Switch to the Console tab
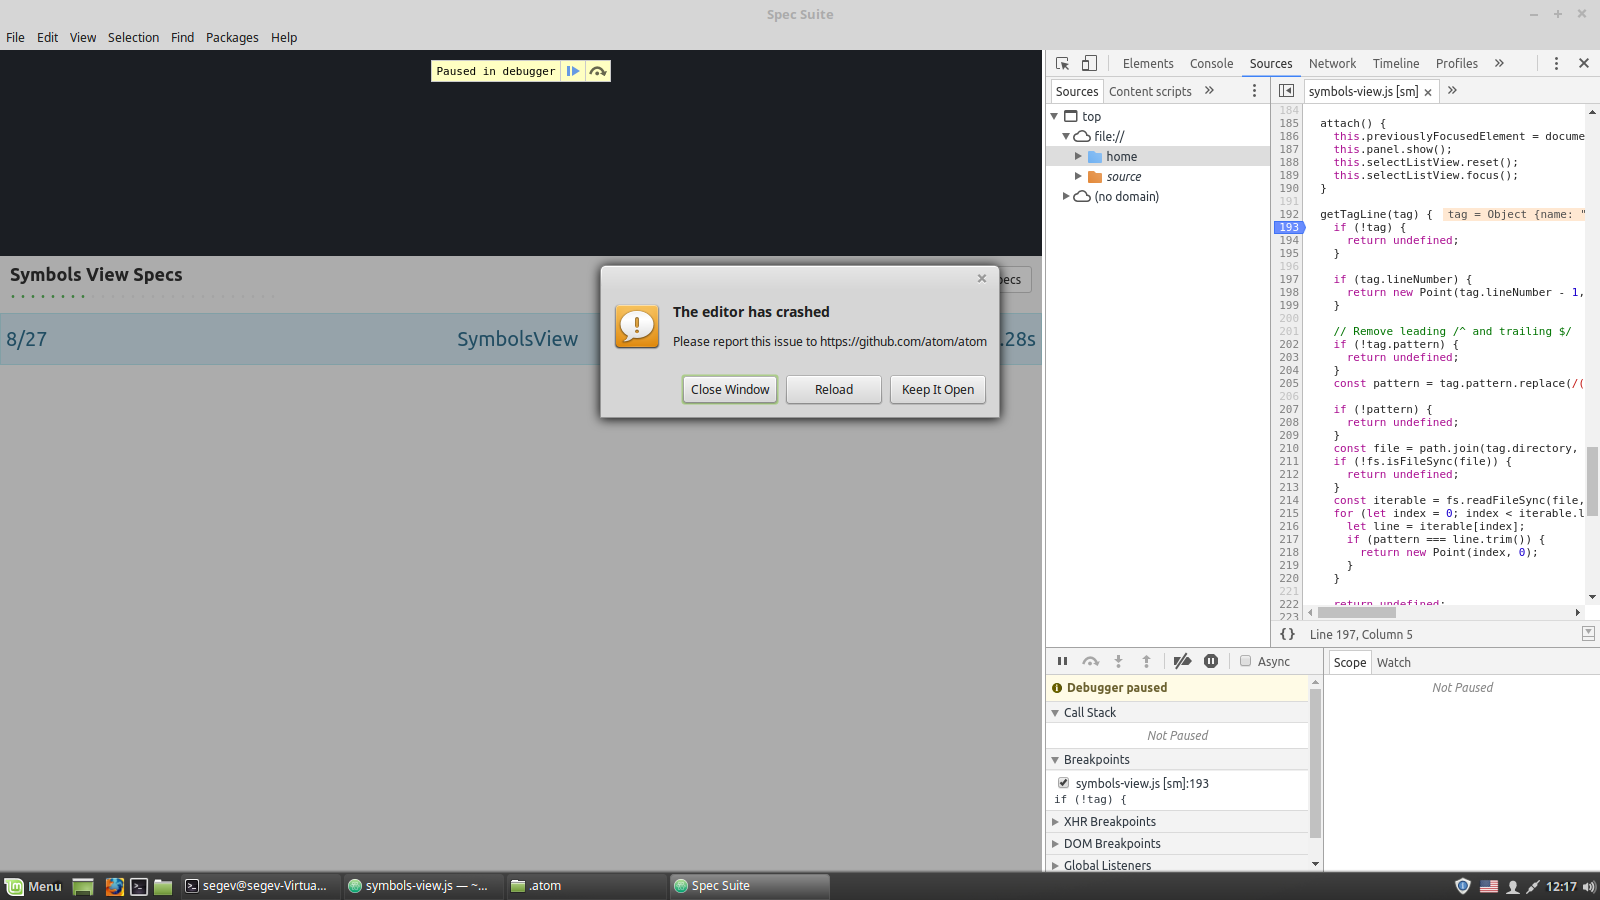1600x900 pixels. [x=1211, y=63]
